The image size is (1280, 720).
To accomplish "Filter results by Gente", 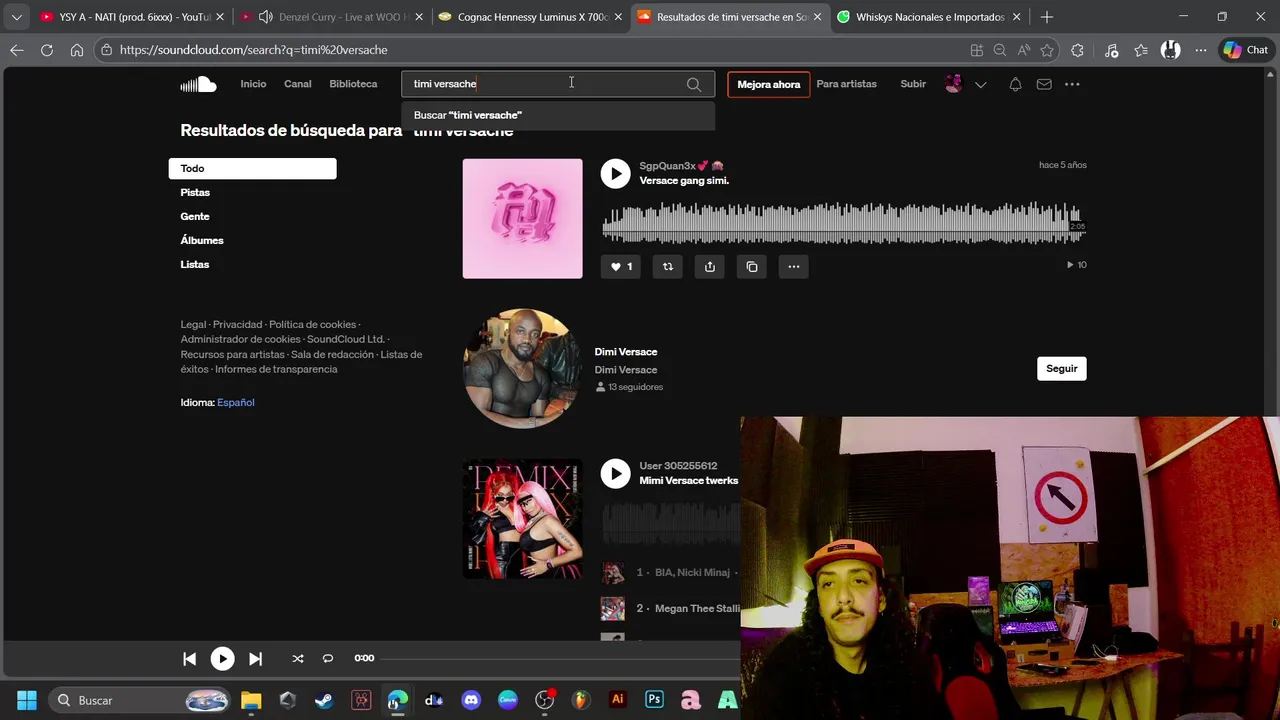I will click(x=195, y=216).
